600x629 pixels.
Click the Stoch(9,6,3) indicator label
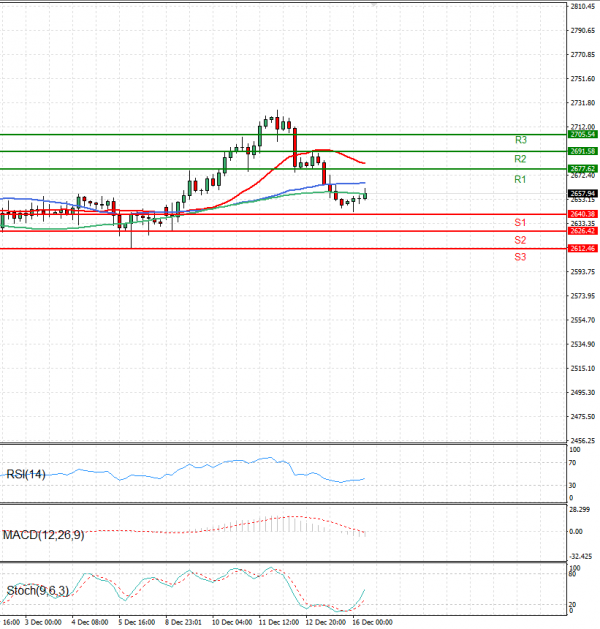38,591
